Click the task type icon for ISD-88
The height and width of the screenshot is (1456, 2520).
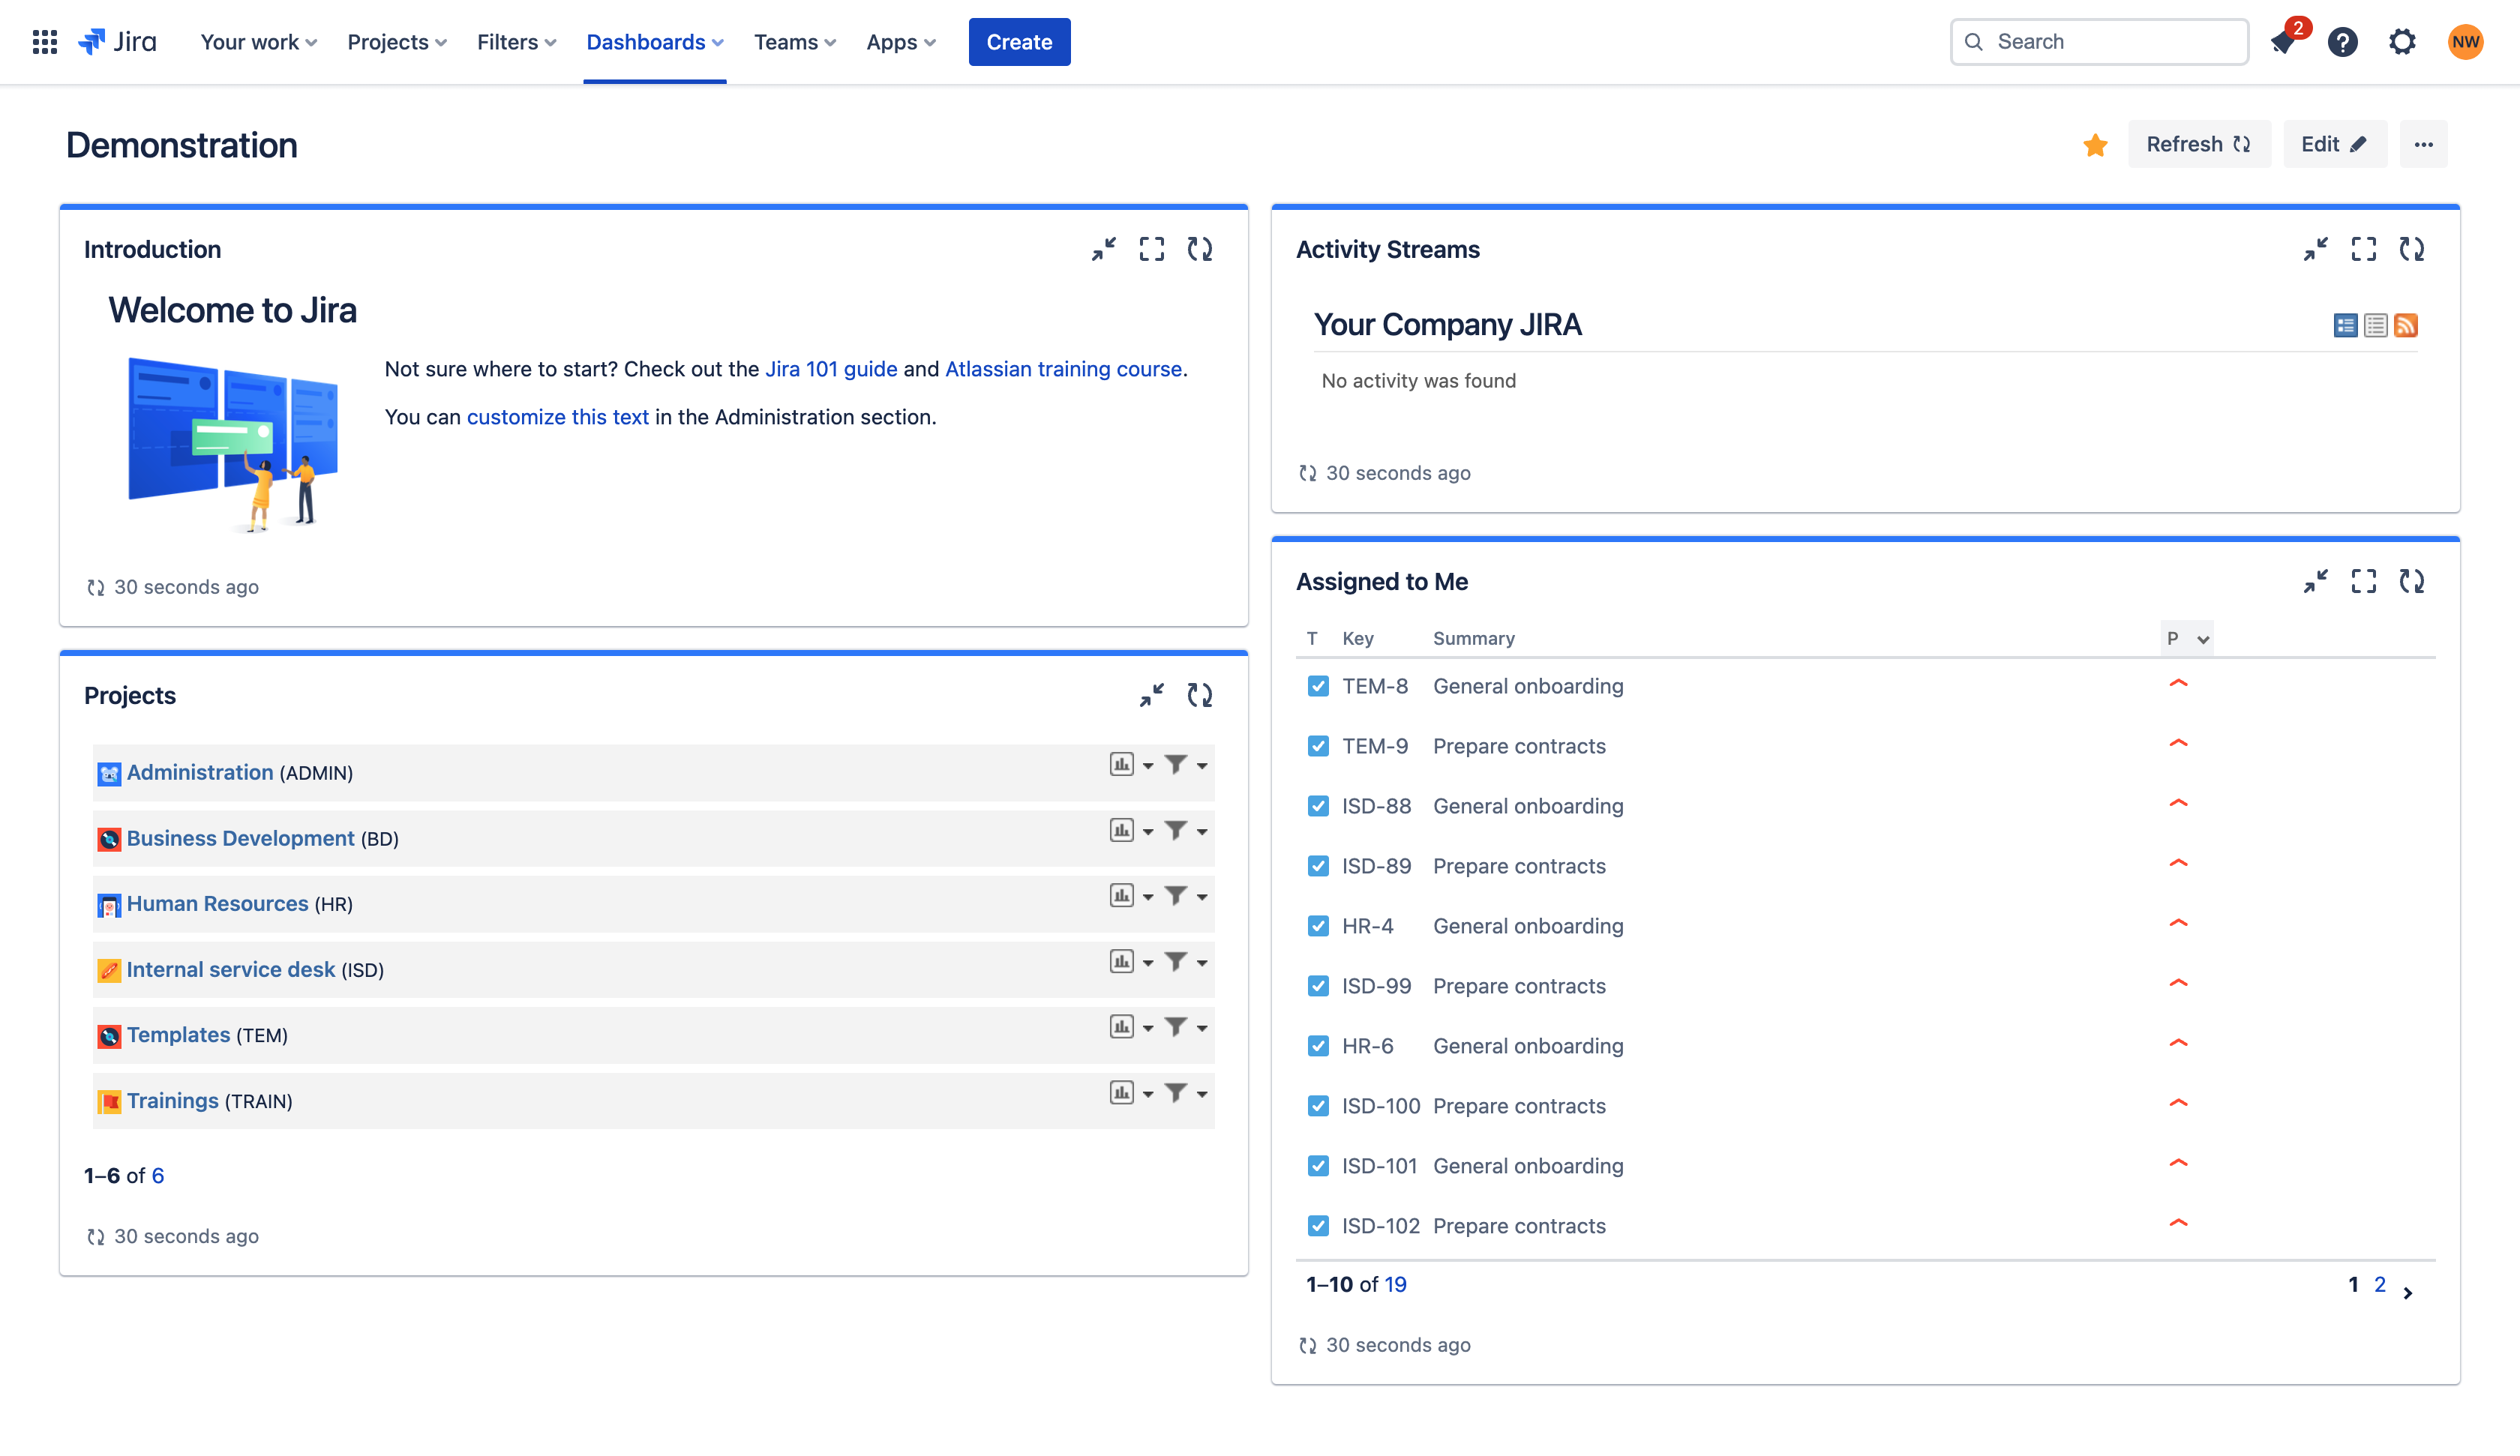tap(1318, 806)
